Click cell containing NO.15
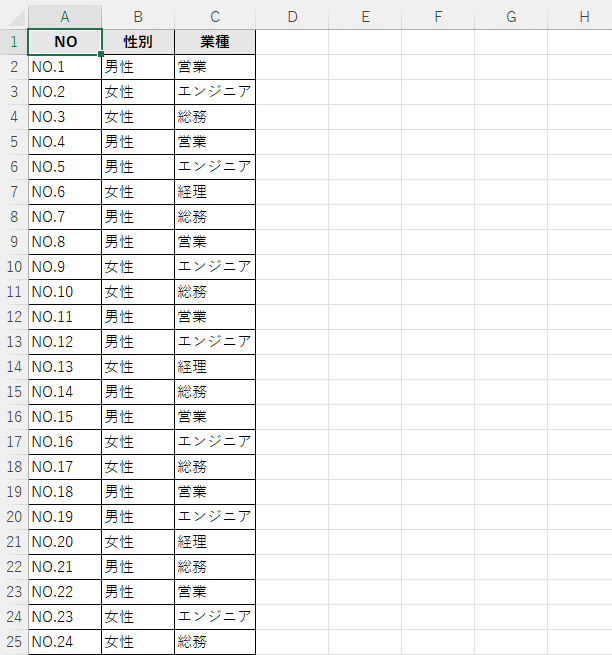 coord(65,417)
